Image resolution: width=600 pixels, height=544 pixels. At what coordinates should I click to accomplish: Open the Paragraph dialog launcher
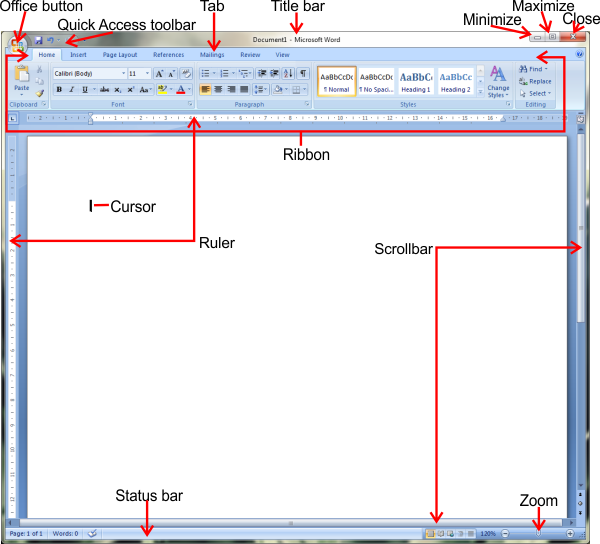(x=307, y=104)
